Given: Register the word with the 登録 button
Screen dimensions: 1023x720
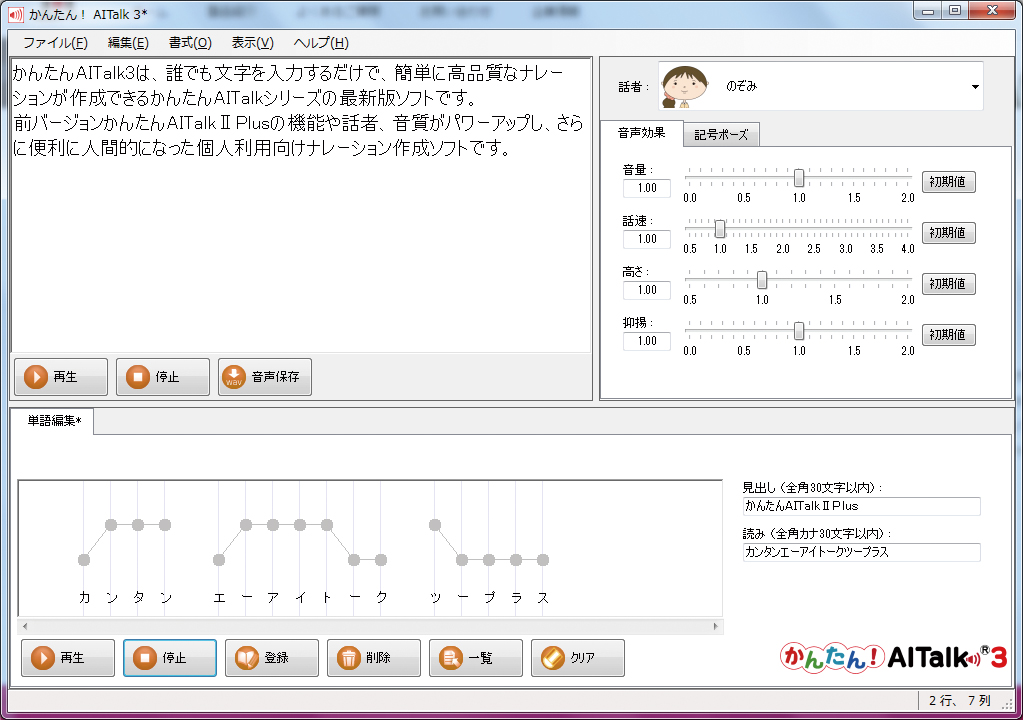Looking at the screenshot, I should point(271,657).
